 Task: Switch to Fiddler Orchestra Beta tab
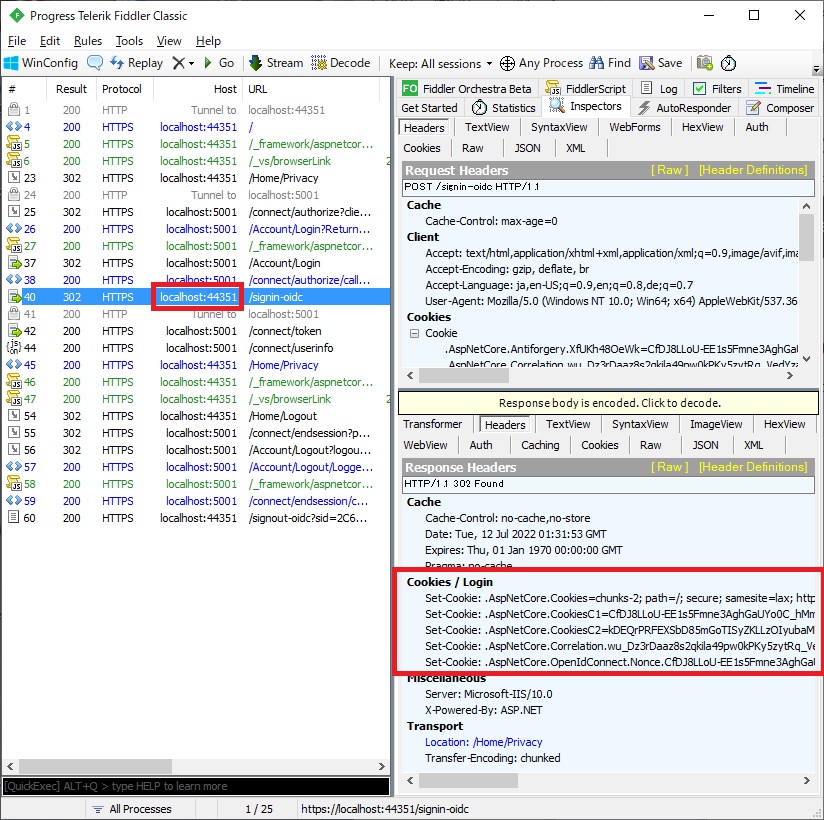(467, 89)
